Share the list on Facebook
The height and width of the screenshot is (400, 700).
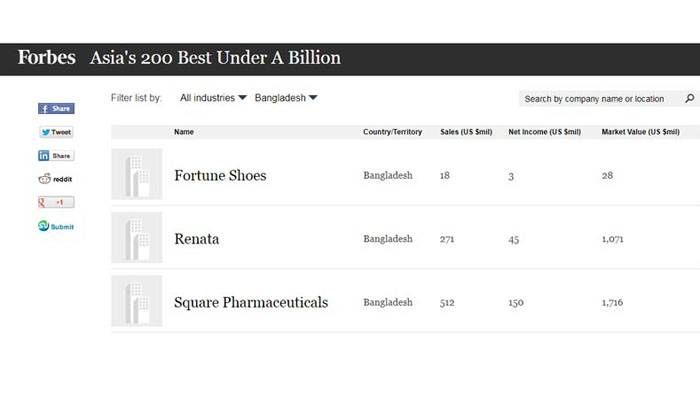click(x=56, y=108)
